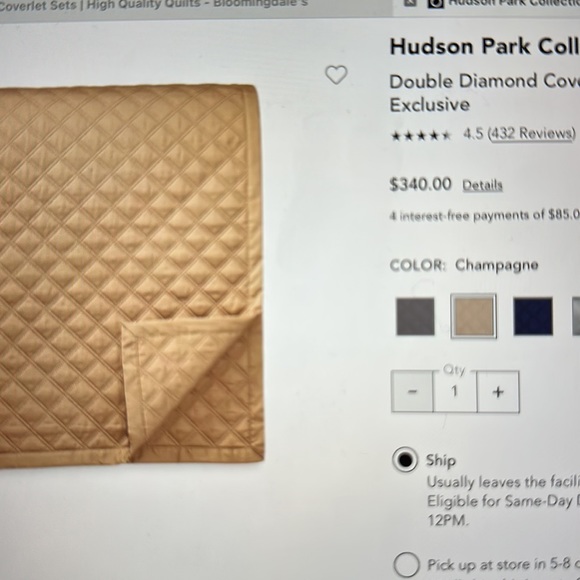Open the 432 Reviews link
The image size is (580, 580).
point(532,134)
